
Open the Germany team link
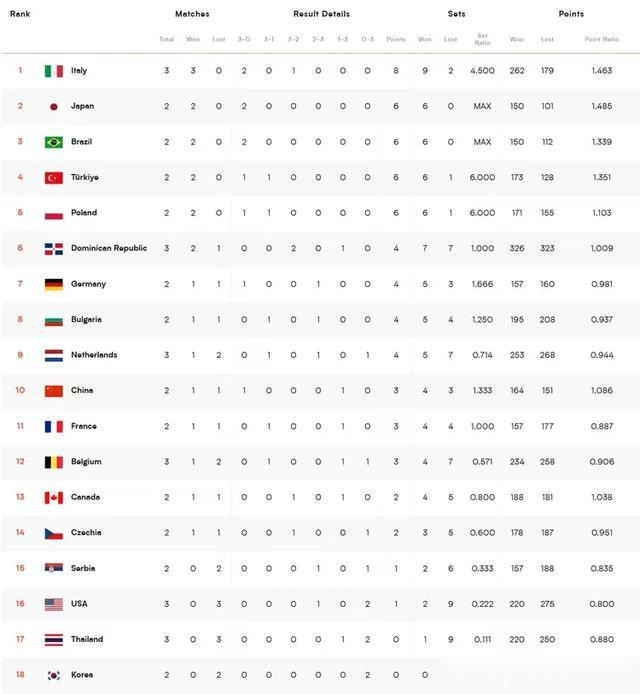[x=88, y=284]
